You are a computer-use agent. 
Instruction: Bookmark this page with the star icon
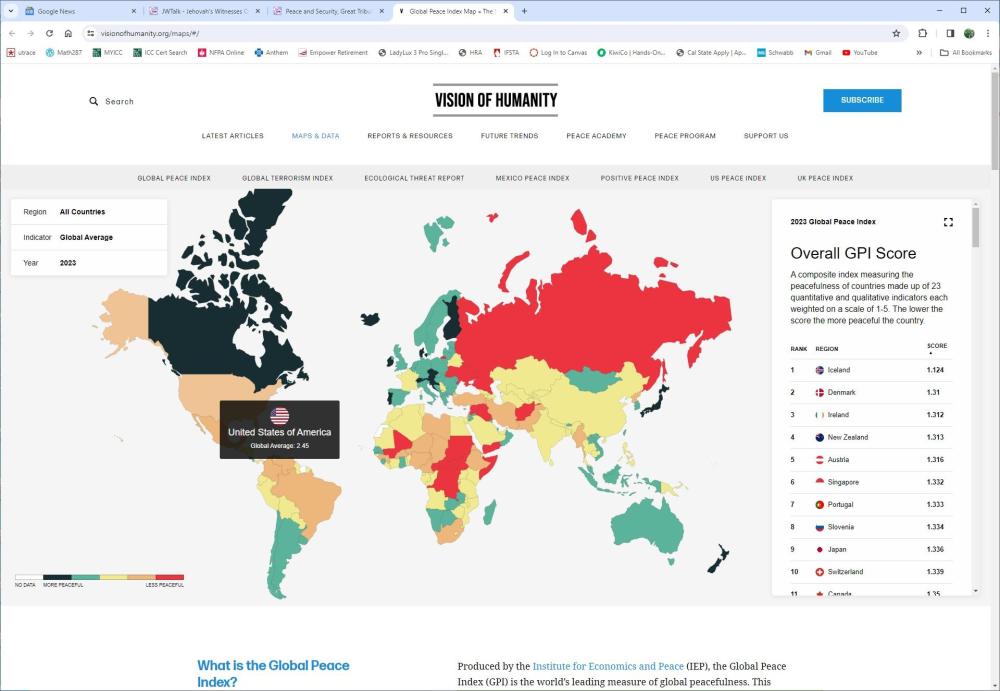(x=896, y=33)
